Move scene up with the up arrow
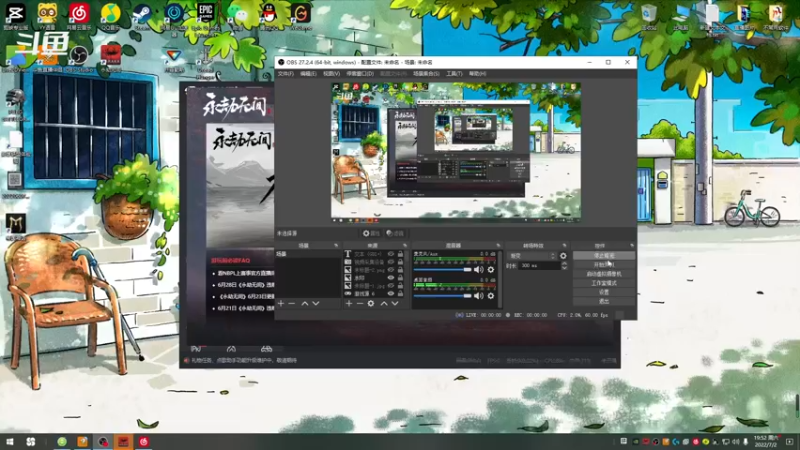This screenshot has width=800, height=450. [305, 304]
